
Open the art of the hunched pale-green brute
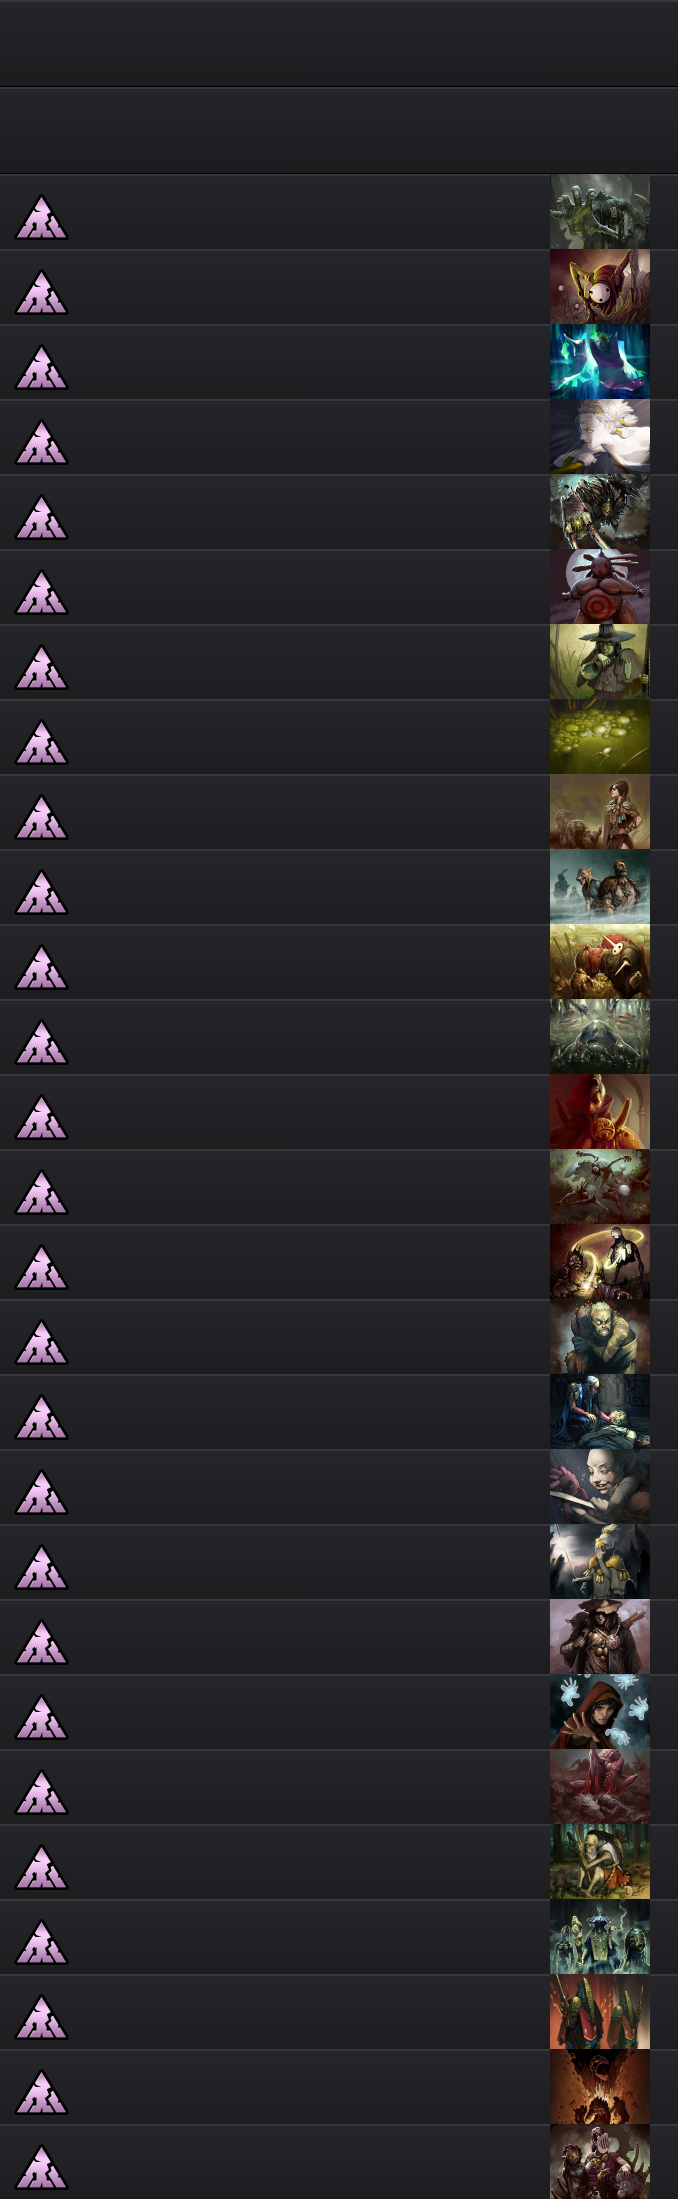(600, 1337)
